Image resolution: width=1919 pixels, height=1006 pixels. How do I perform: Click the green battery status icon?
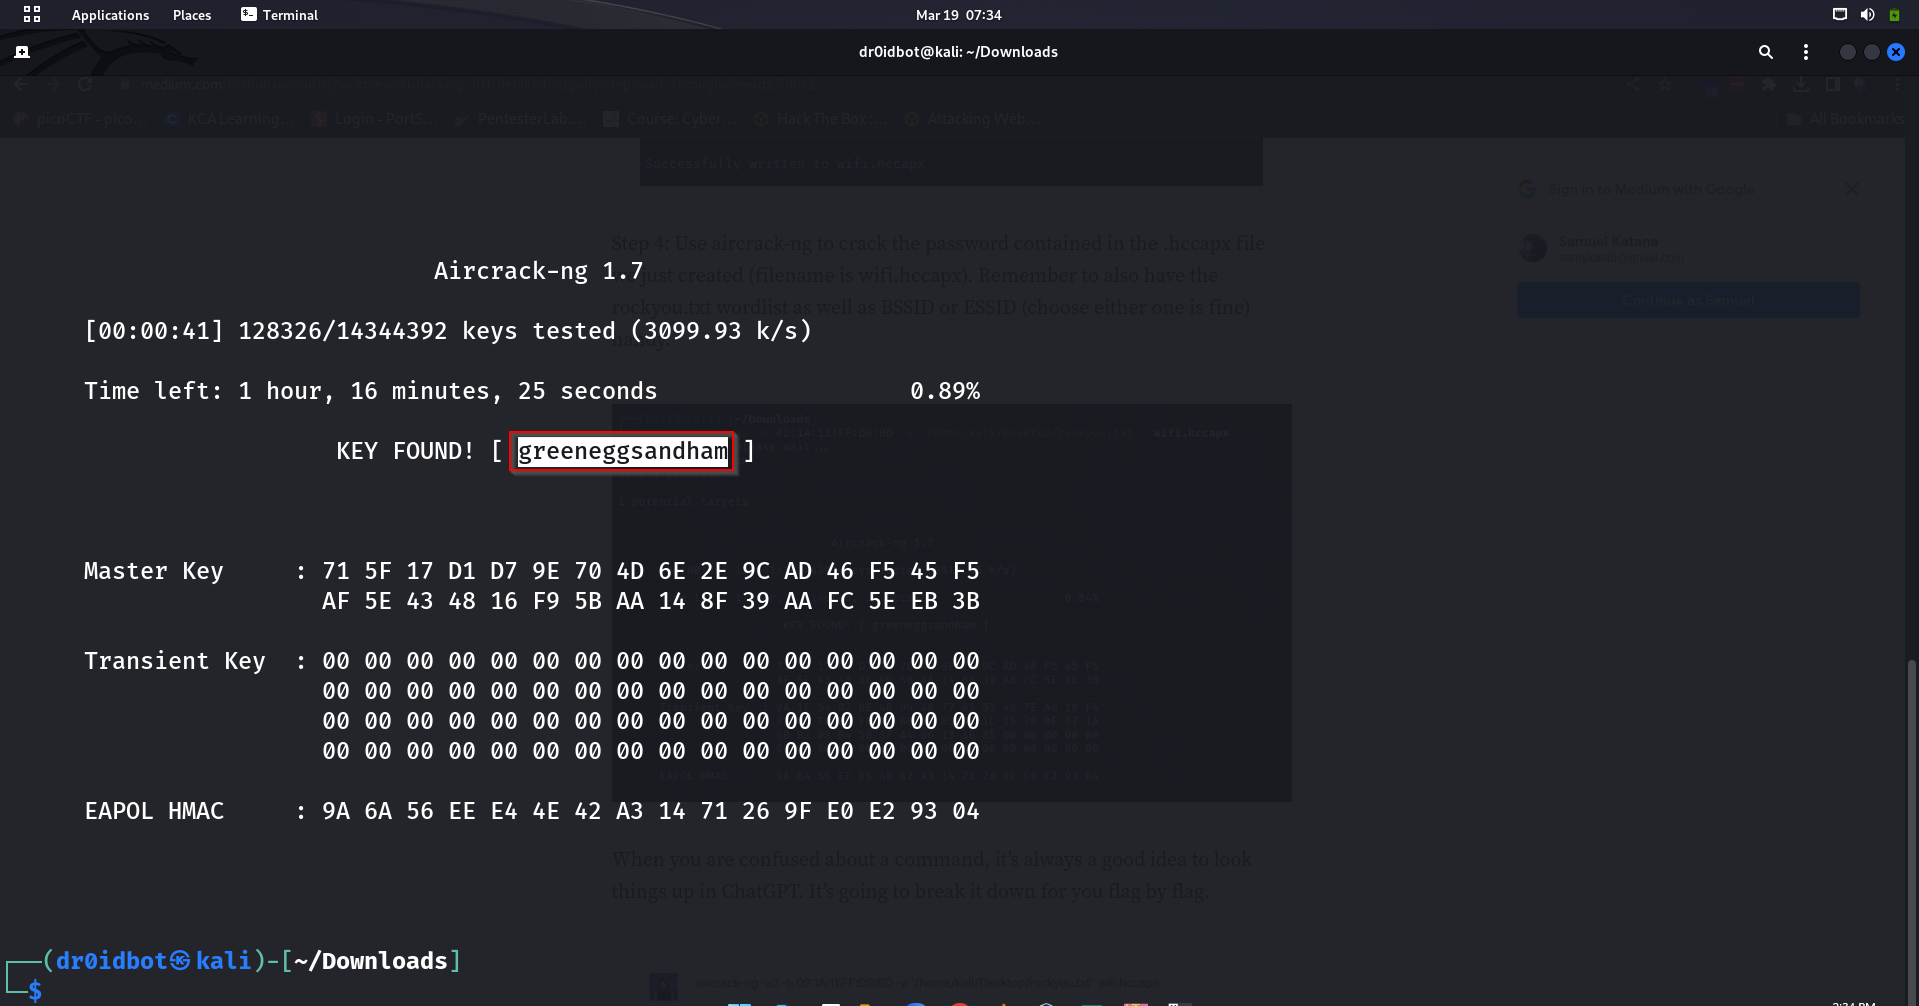pos(1894,15)
